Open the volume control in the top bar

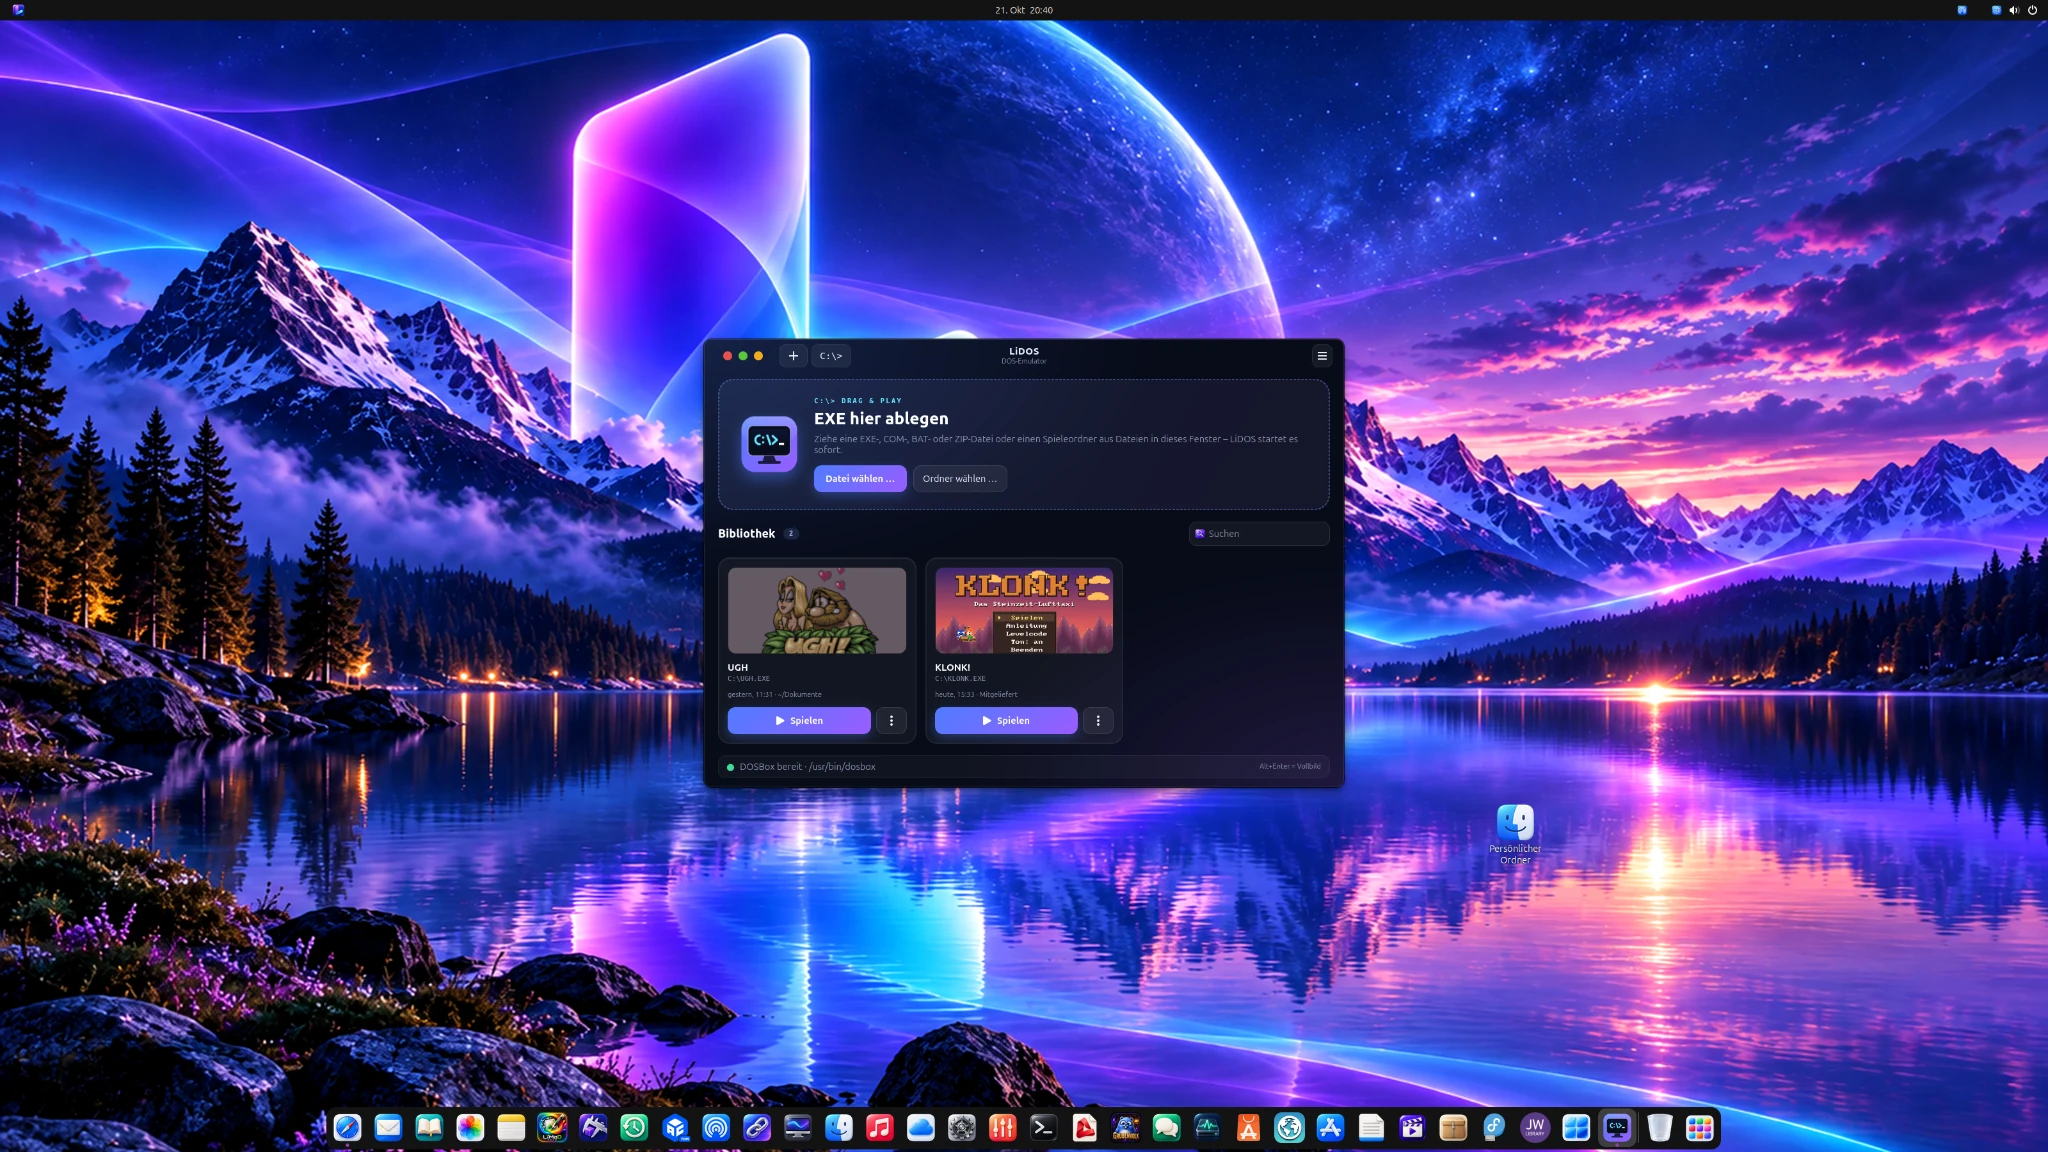coord(2014,10)
